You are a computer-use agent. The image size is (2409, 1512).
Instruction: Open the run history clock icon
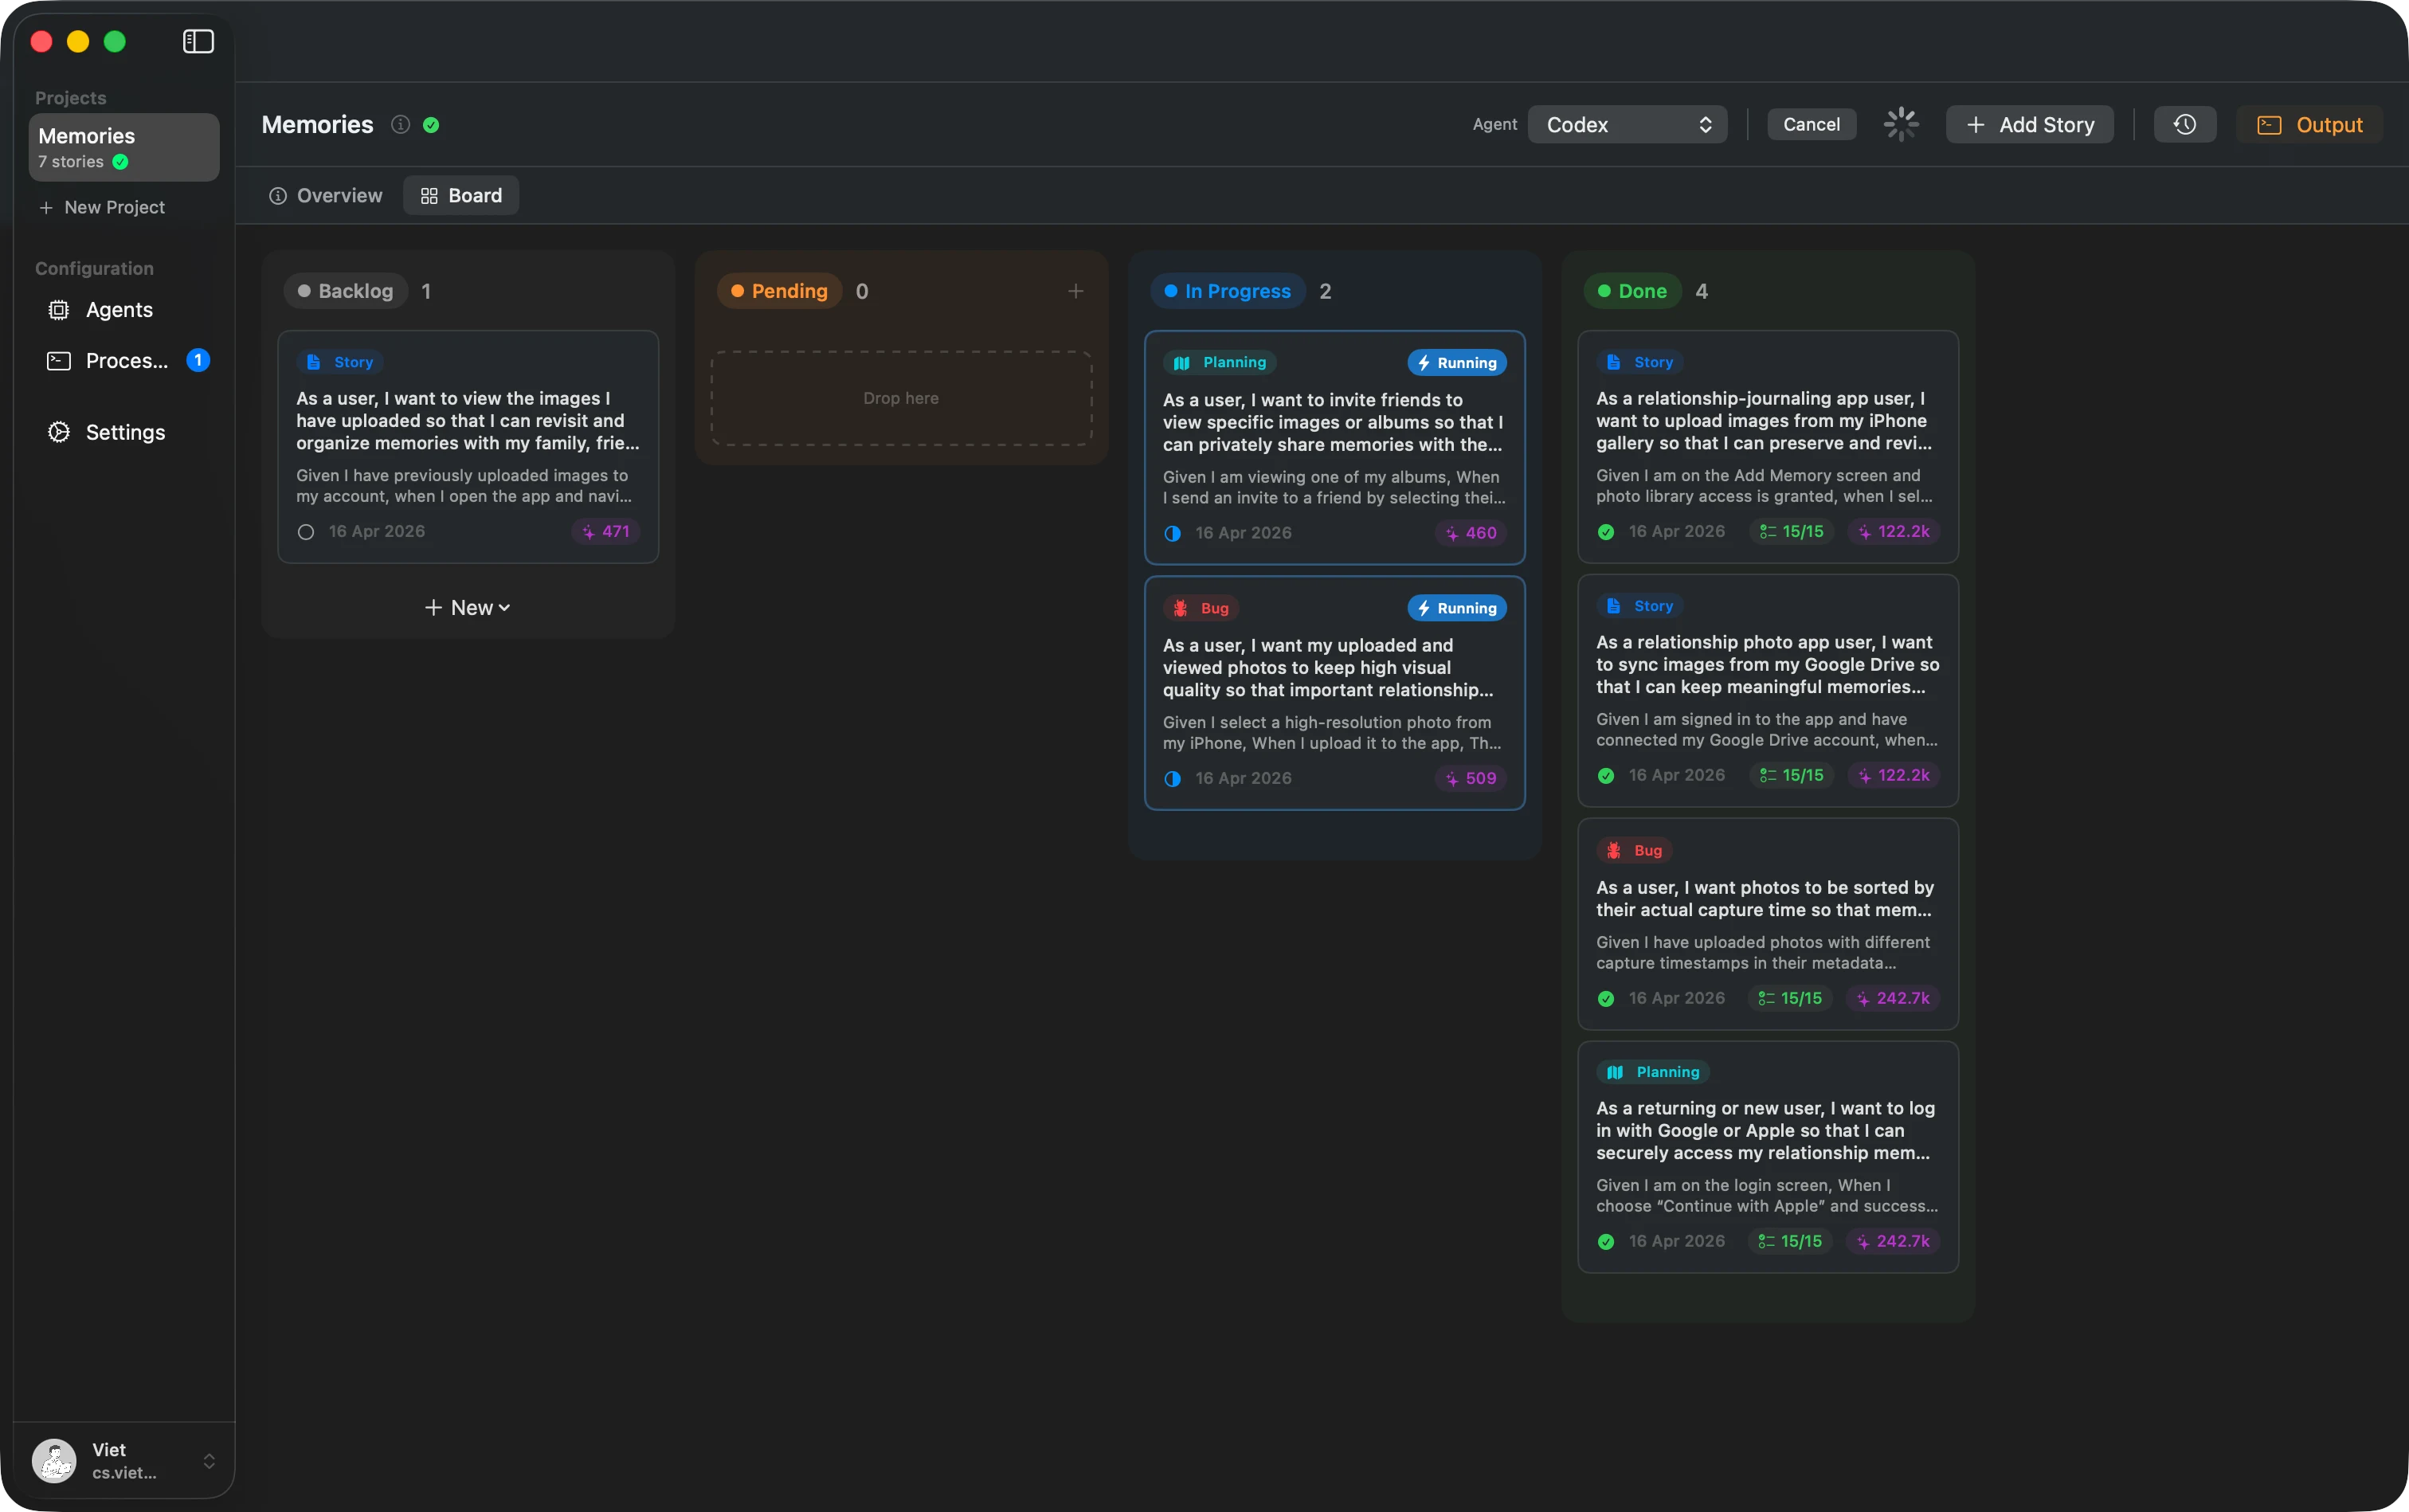(x=2185, y=125)
